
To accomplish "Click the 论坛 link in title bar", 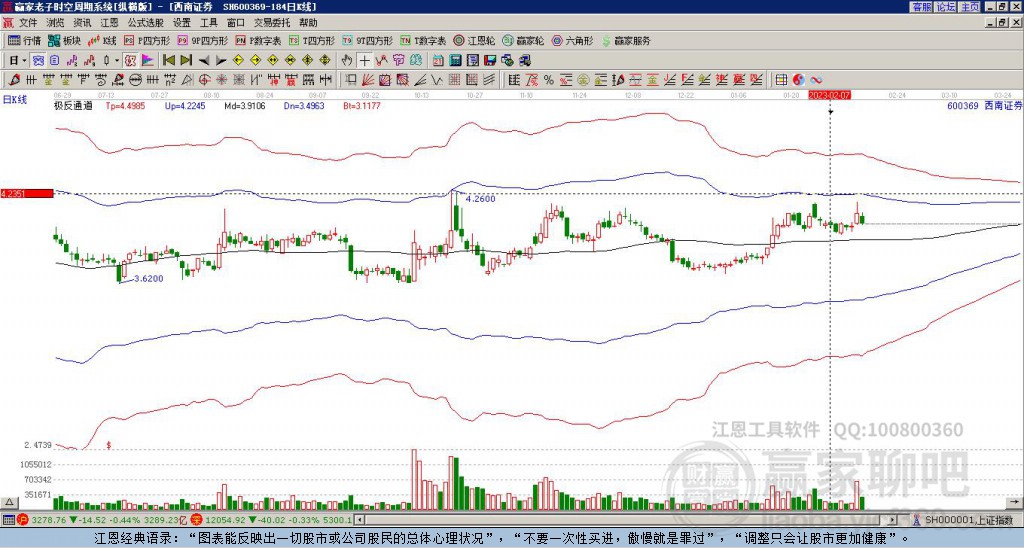I will [x=945, y=7].
